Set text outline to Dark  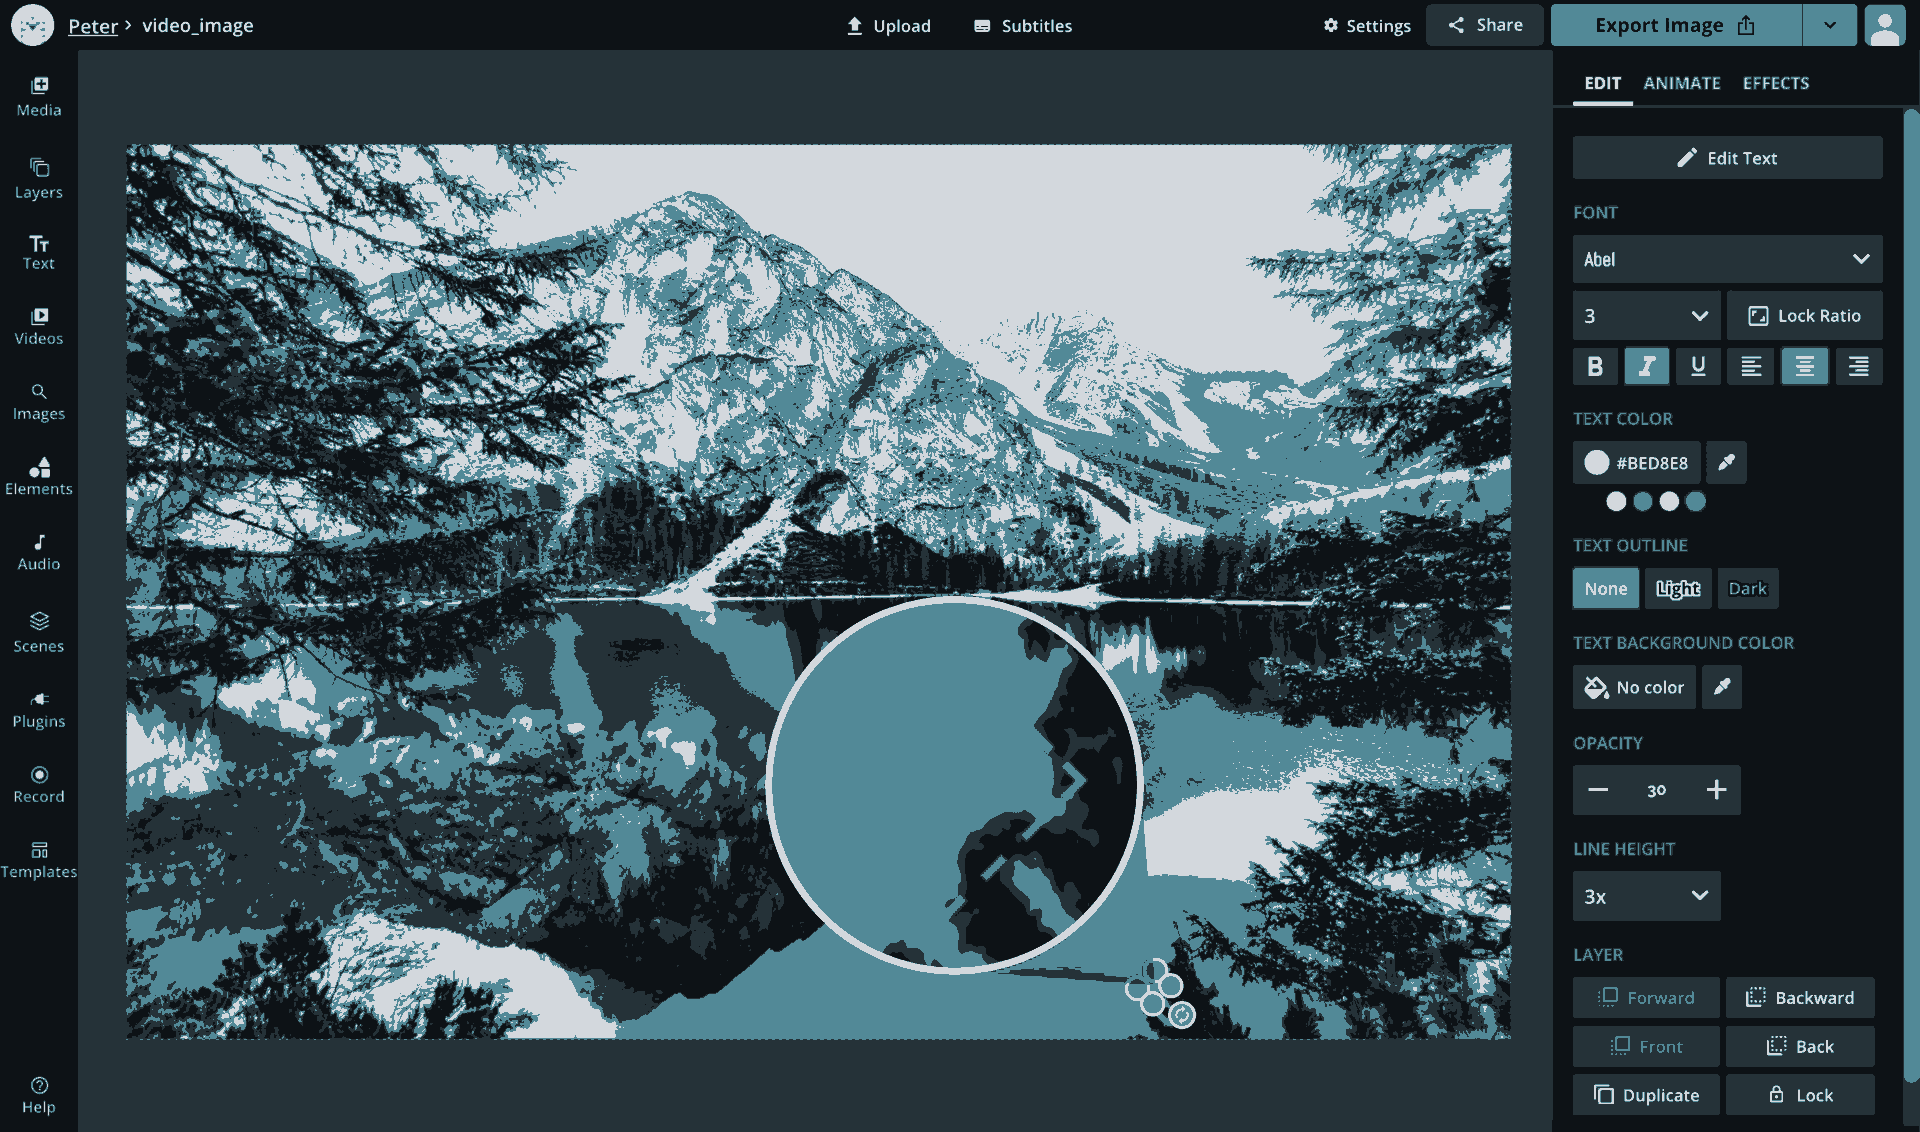(1747, 589)
